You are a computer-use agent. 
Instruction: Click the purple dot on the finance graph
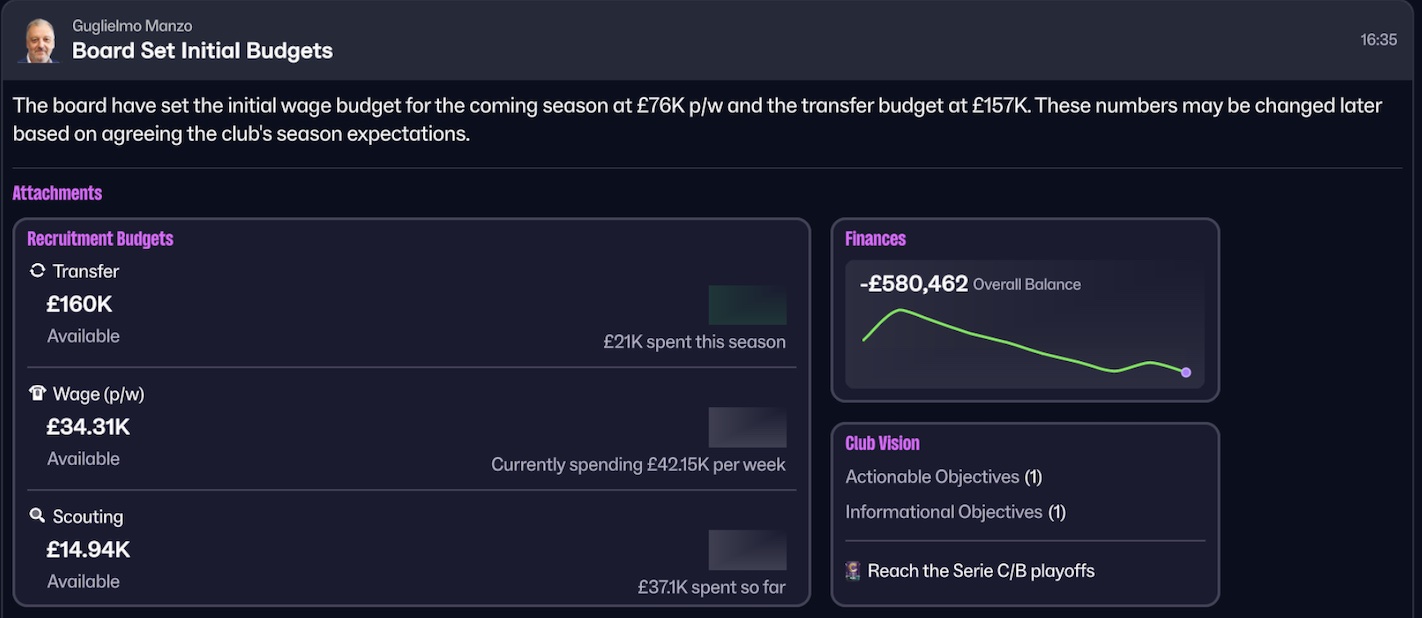(1186, 372)
